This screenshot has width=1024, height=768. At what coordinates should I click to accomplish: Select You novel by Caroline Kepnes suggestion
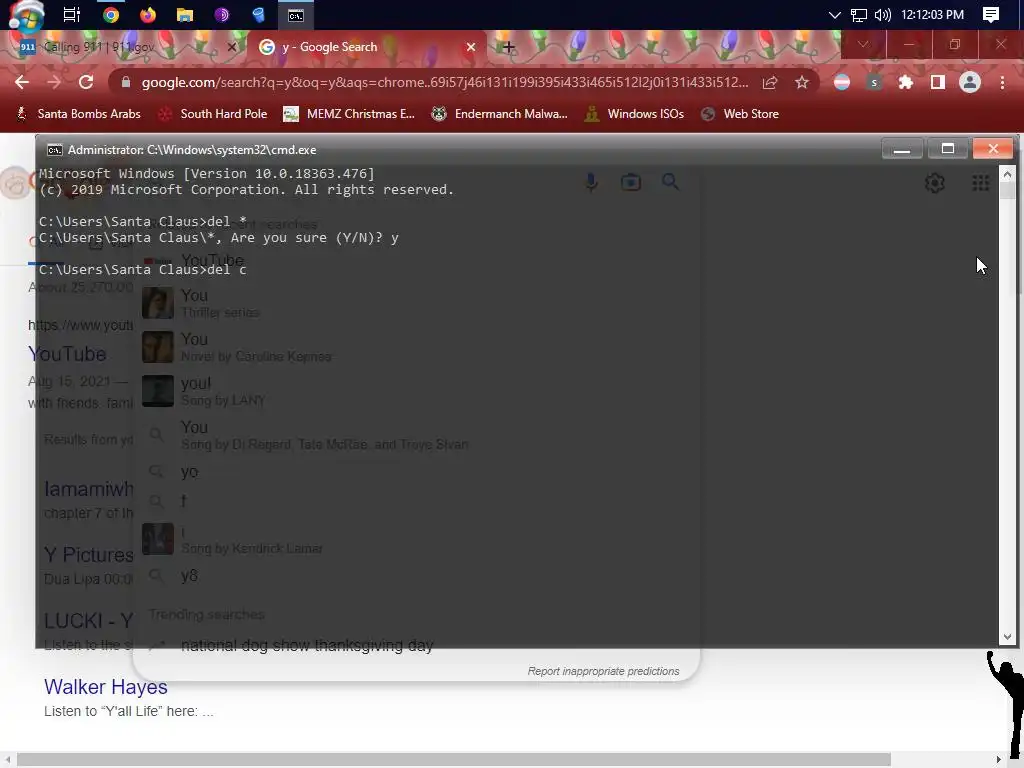[418, 347]
